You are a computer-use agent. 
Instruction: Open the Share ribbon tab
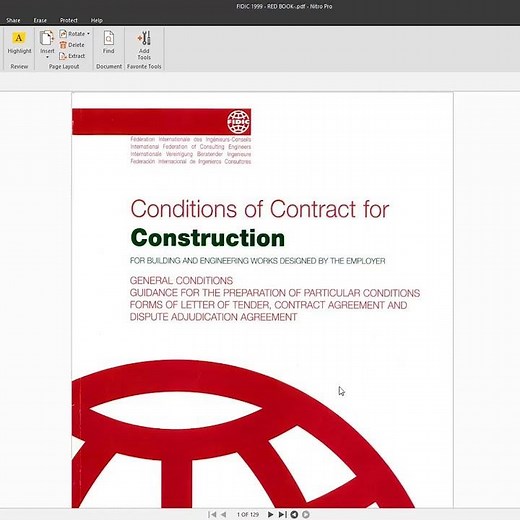(13, 20)
